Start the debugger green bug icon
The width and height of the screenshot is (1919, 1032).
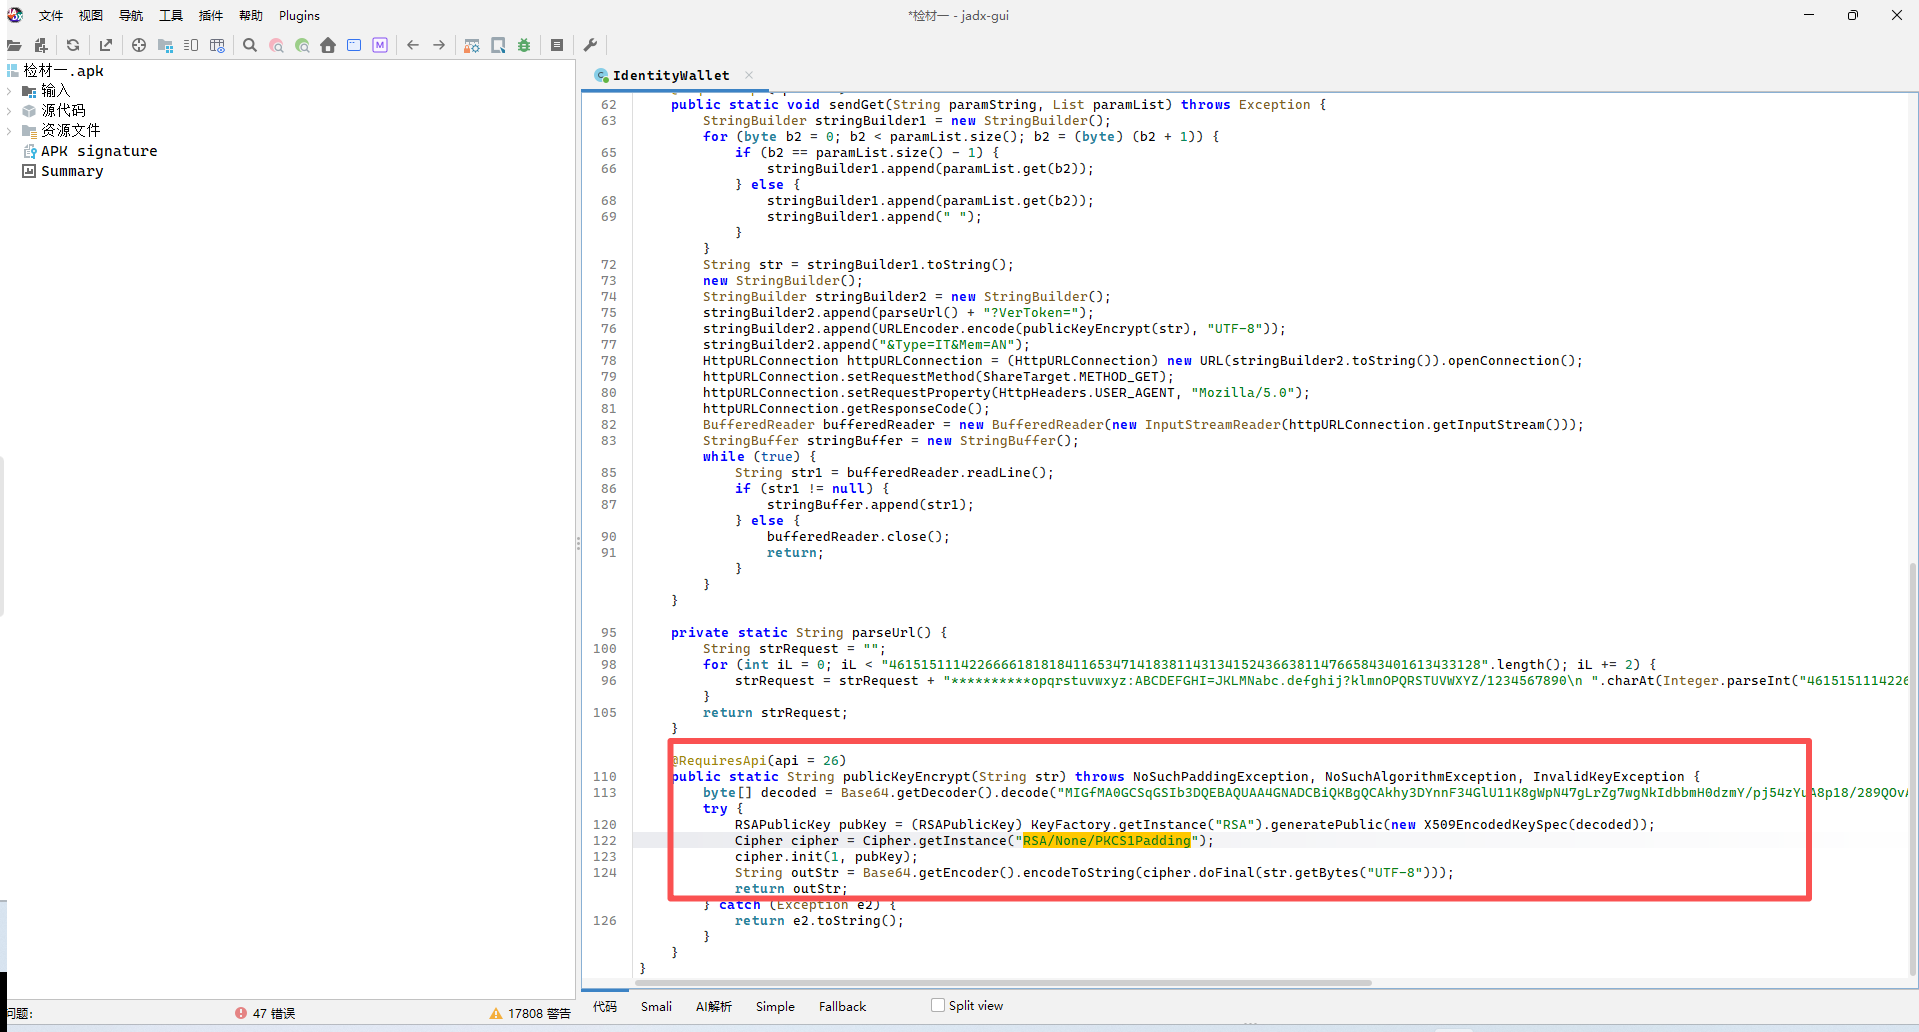[524, 45]
